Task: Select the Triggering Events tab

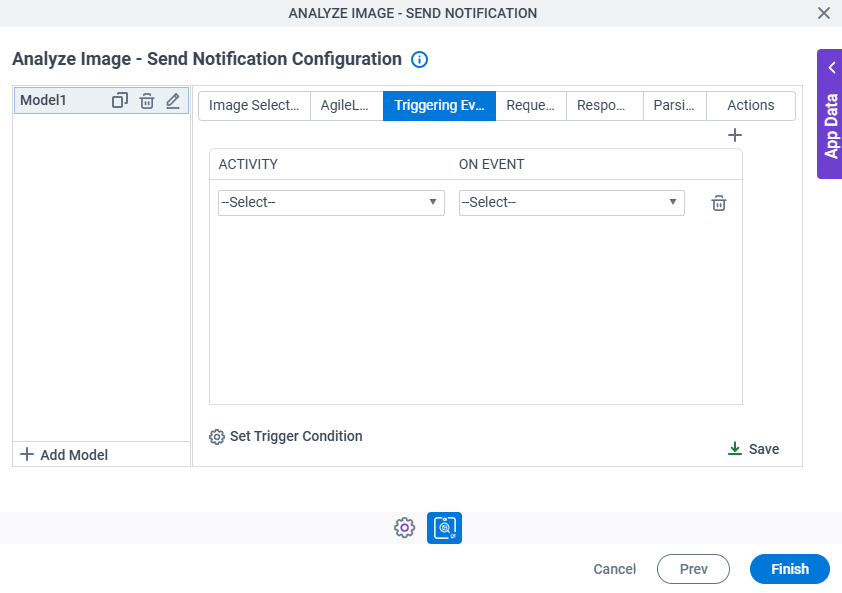Action: tap(439, 105)
